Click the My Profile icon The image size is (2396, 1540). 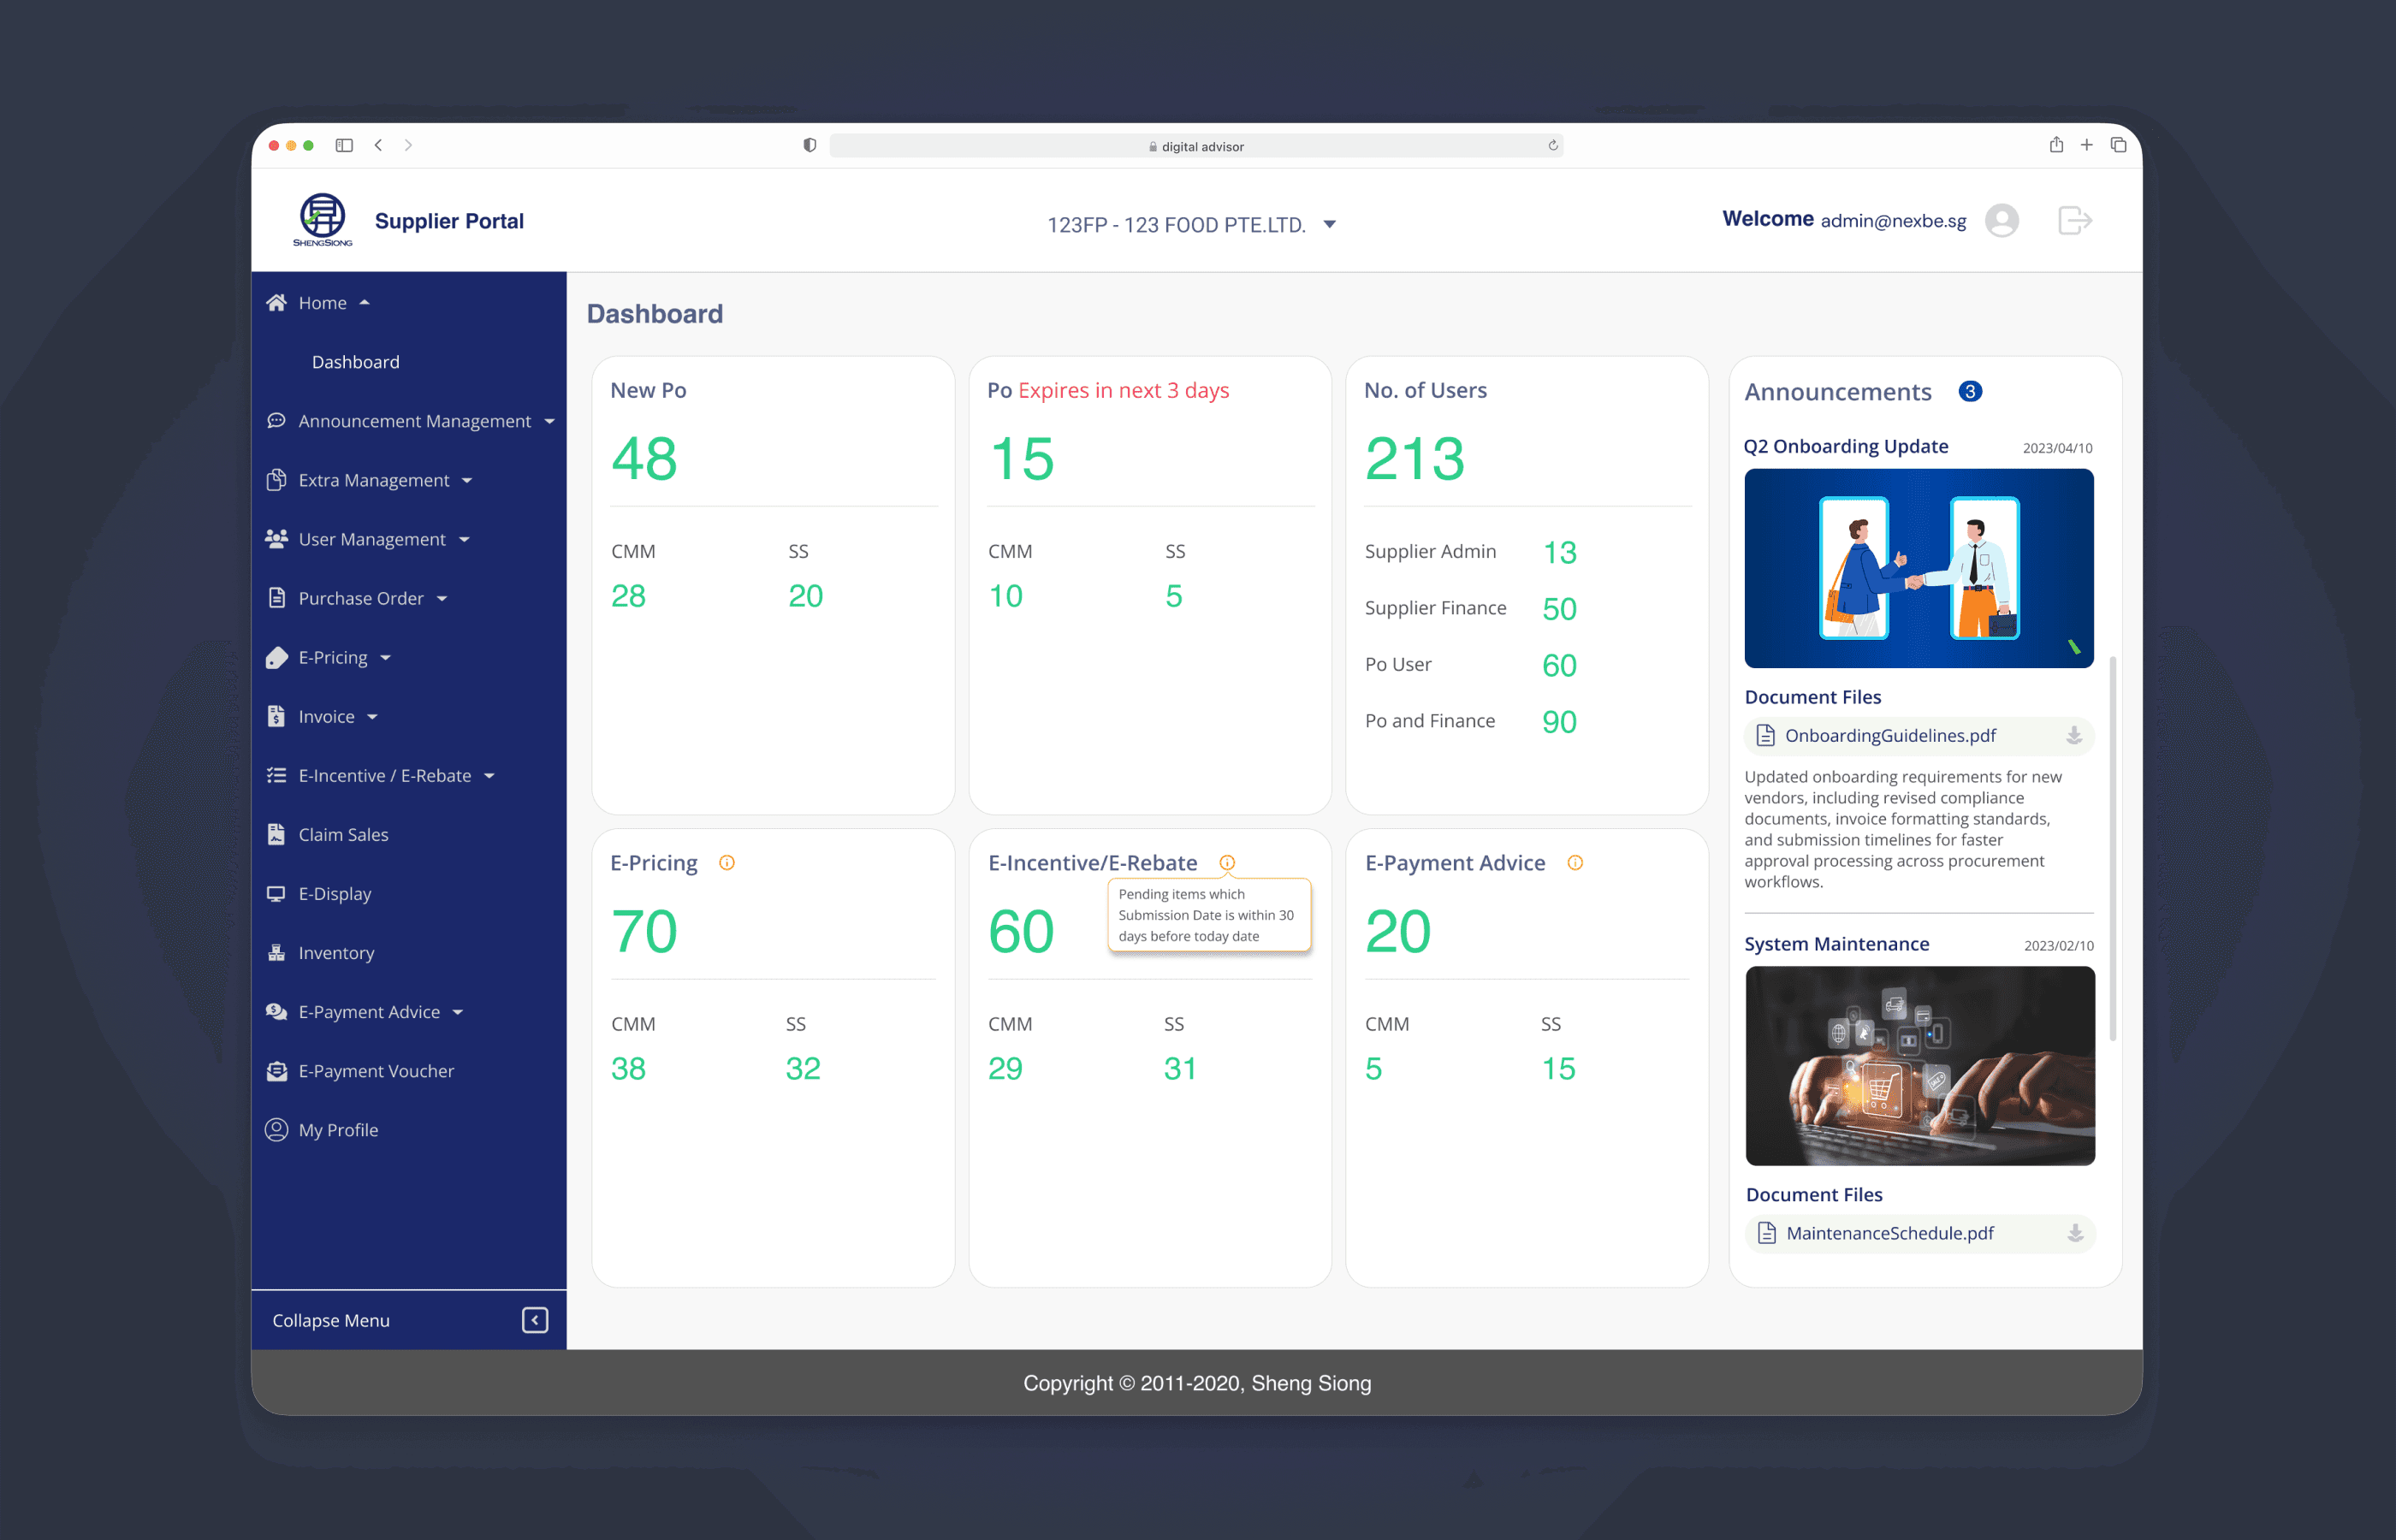[276, 1129]
